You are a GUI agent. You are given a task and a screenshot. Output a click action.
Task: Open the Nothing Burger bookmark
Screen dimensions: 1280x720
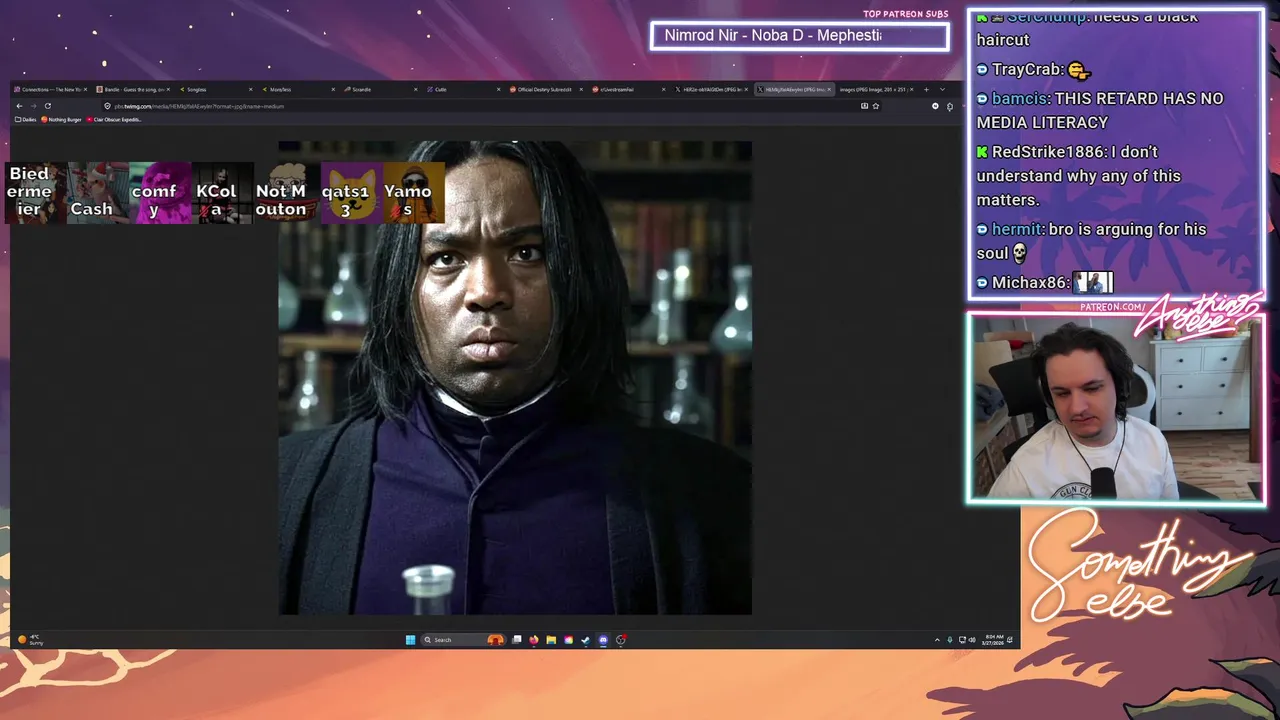(61, 119)
